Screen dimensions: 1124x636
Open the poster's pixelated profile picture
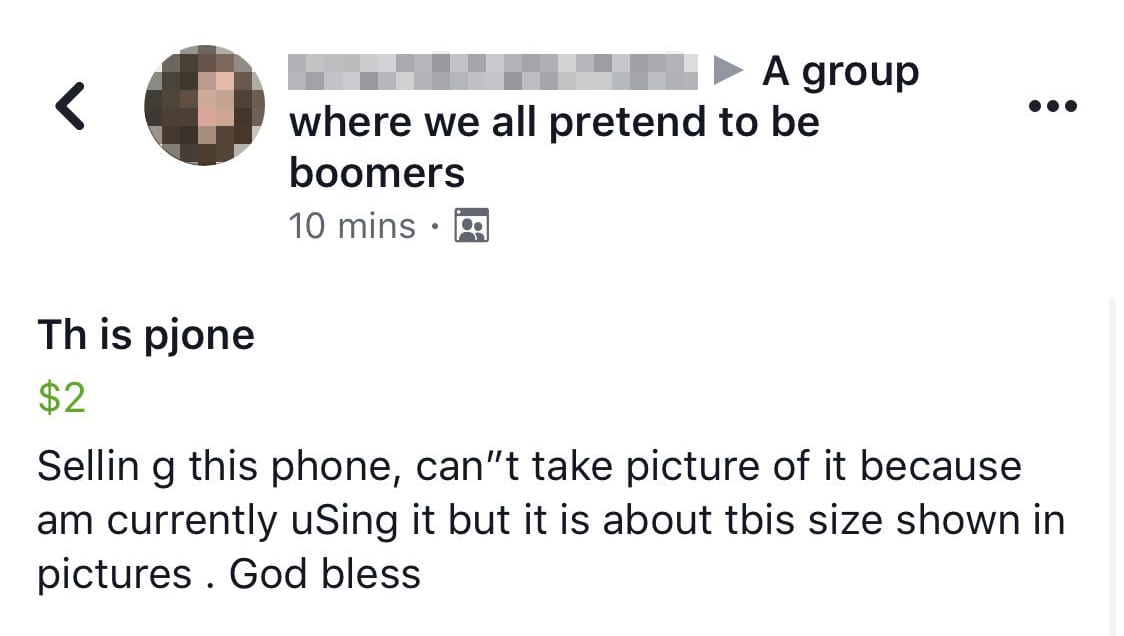[x=204, y=105]
